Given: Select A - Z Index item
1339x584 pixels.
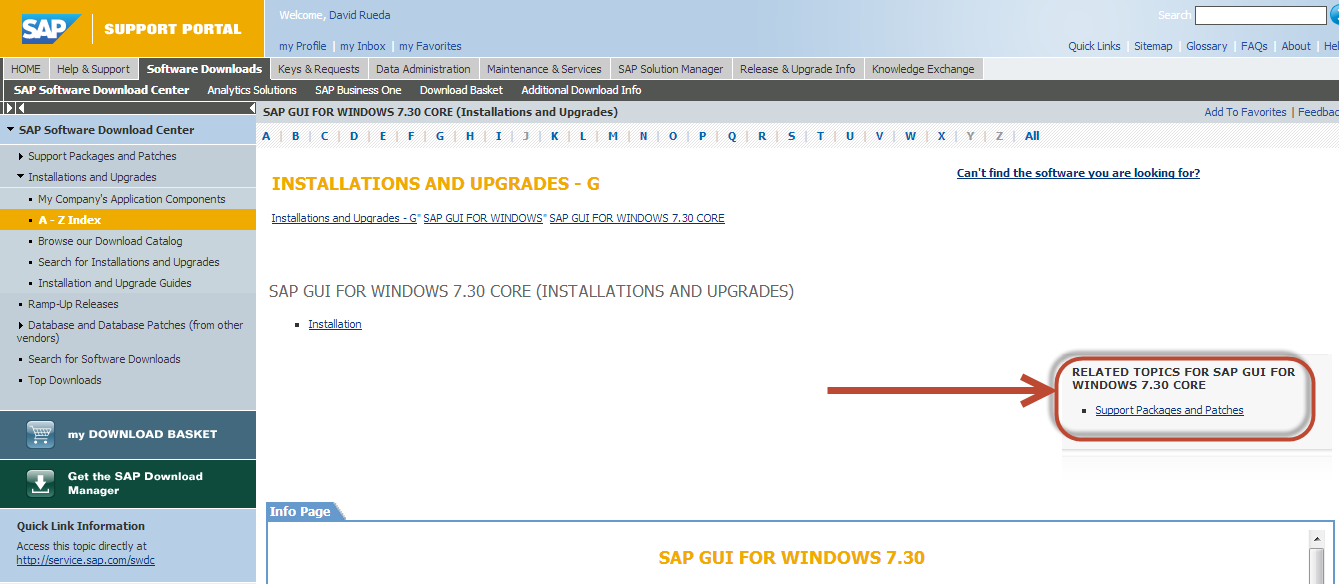Looking at the screenshot, I should click(70, 220).
